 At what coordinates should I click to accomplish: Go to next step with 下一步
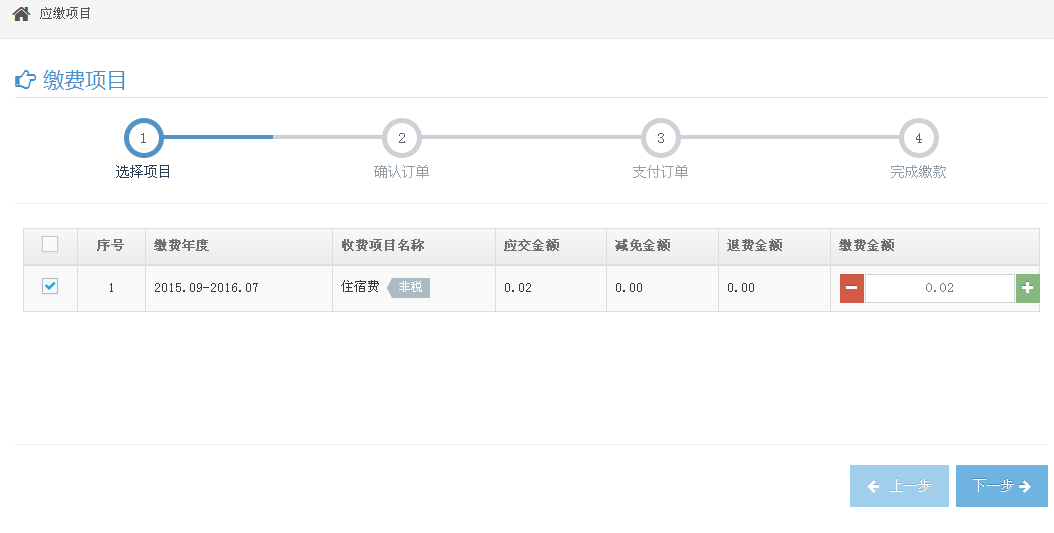tap(1002, 486)
